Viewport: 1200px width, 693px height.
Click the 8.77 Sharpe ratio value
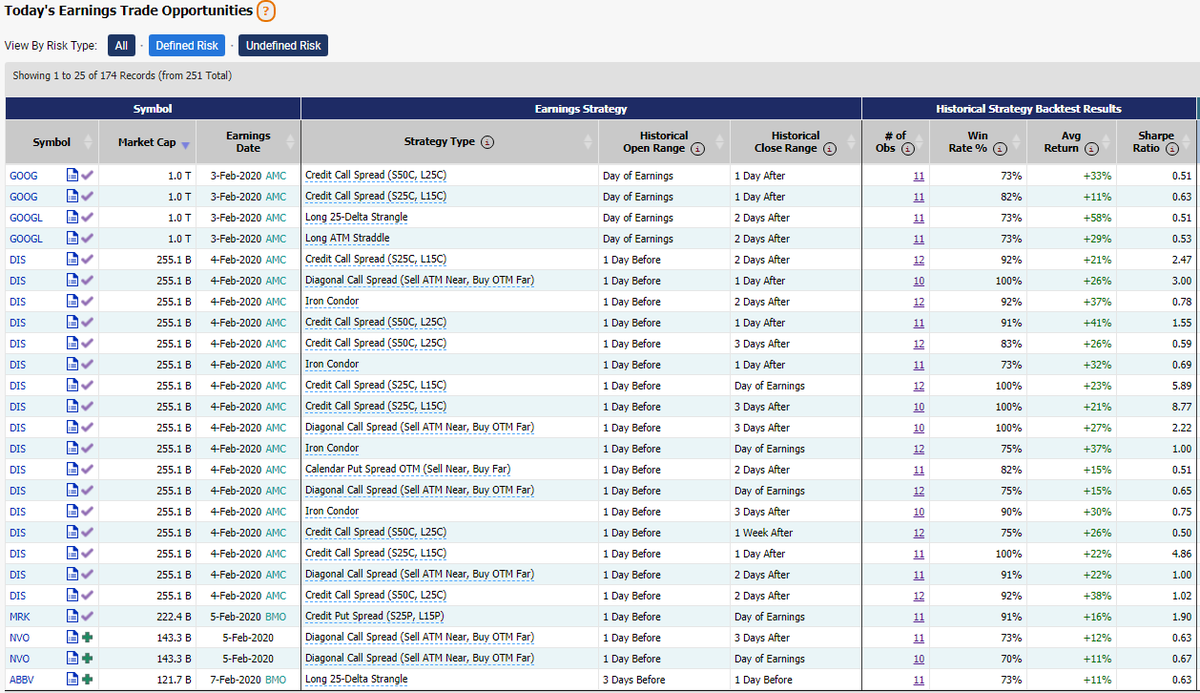[1180, 407]
